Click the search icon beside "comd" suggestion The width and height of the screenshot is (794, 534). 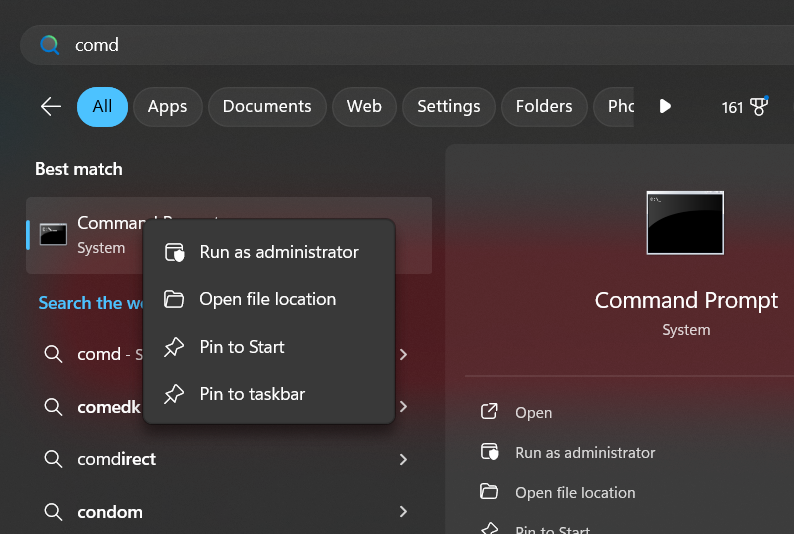(x=53, y=354)
